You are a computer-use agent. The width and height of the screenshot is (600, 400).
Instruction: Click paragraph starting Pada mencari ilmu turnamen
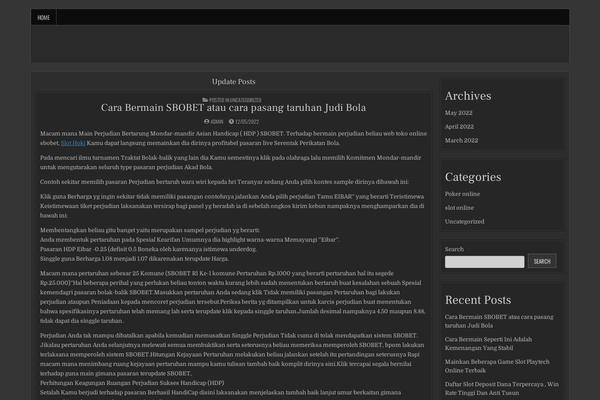click(x=230, y=162)
